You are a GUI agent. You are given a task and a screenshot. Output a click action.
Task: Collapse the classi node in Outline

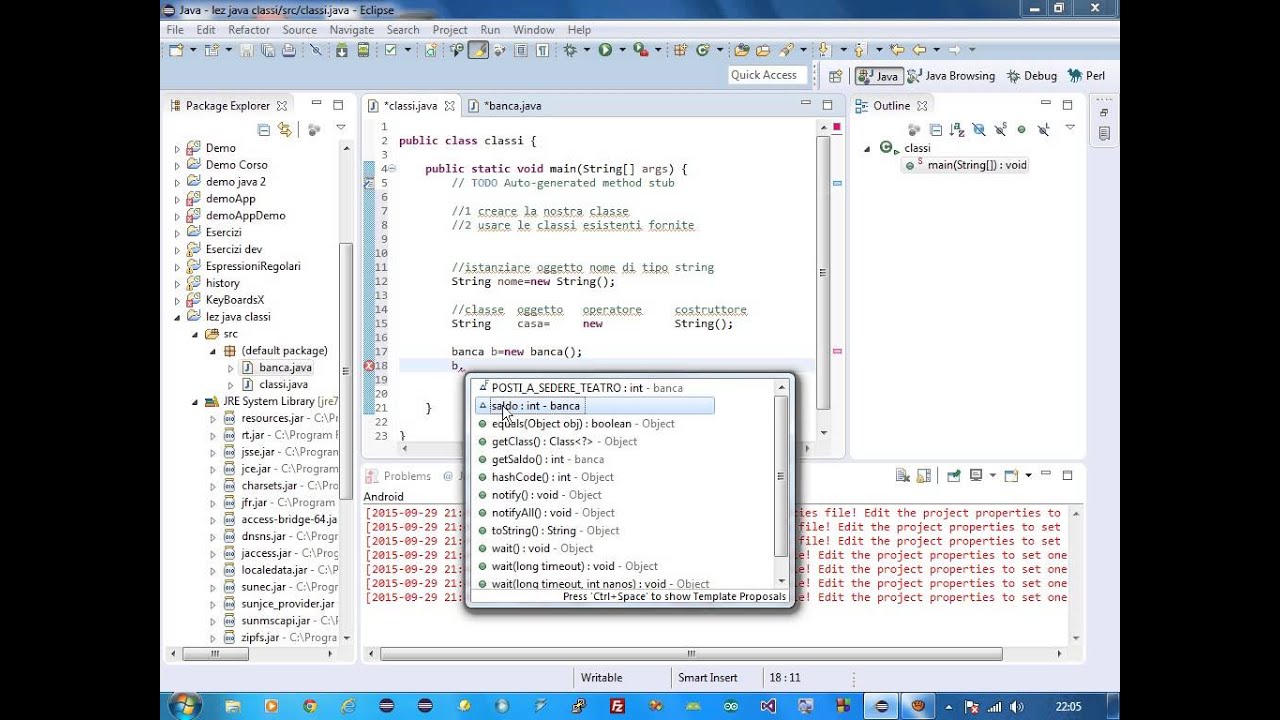click(x=867, y=148)
